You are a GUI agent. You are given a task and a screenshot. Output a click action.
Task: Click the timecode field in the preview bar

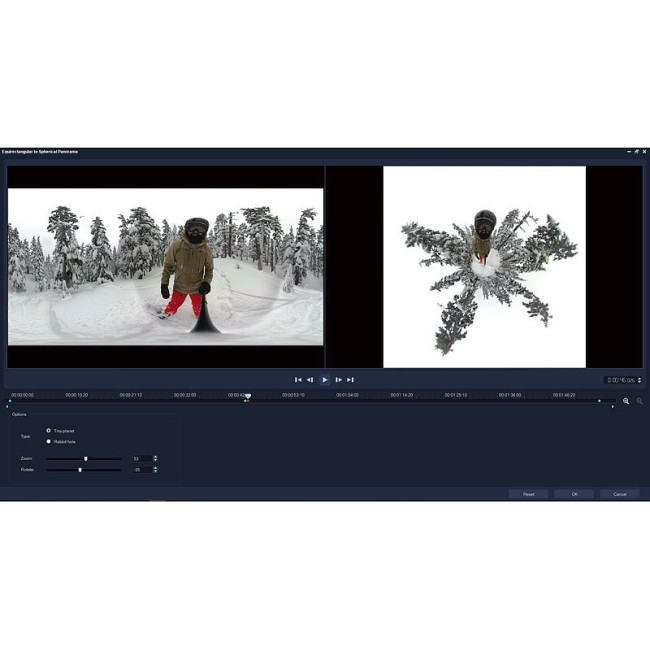(x=620, y=380)
